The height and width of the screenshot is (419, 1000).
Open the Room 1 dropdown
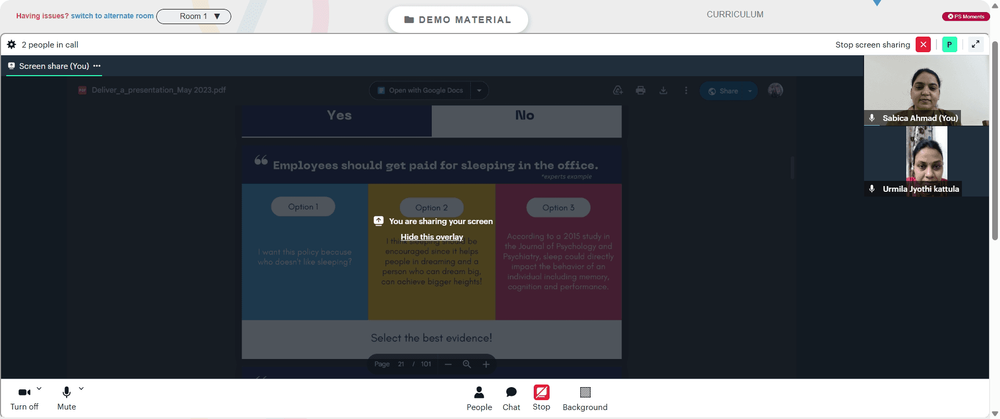tap(194, 16)
